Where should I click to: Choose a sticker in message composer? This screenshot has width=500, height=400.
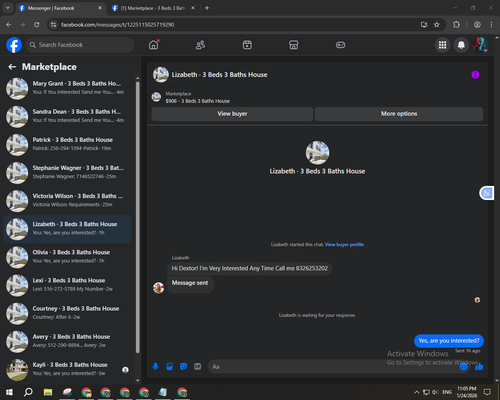tap(183, 367)
